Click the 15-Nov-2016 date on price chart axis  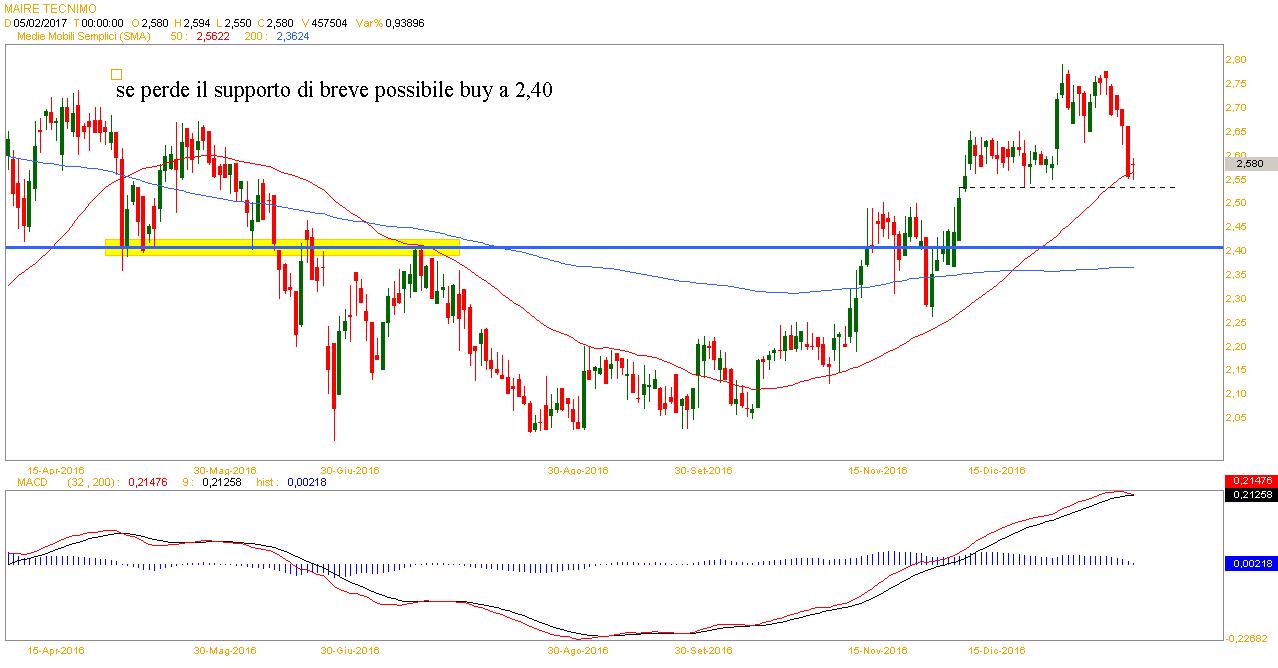877,470
